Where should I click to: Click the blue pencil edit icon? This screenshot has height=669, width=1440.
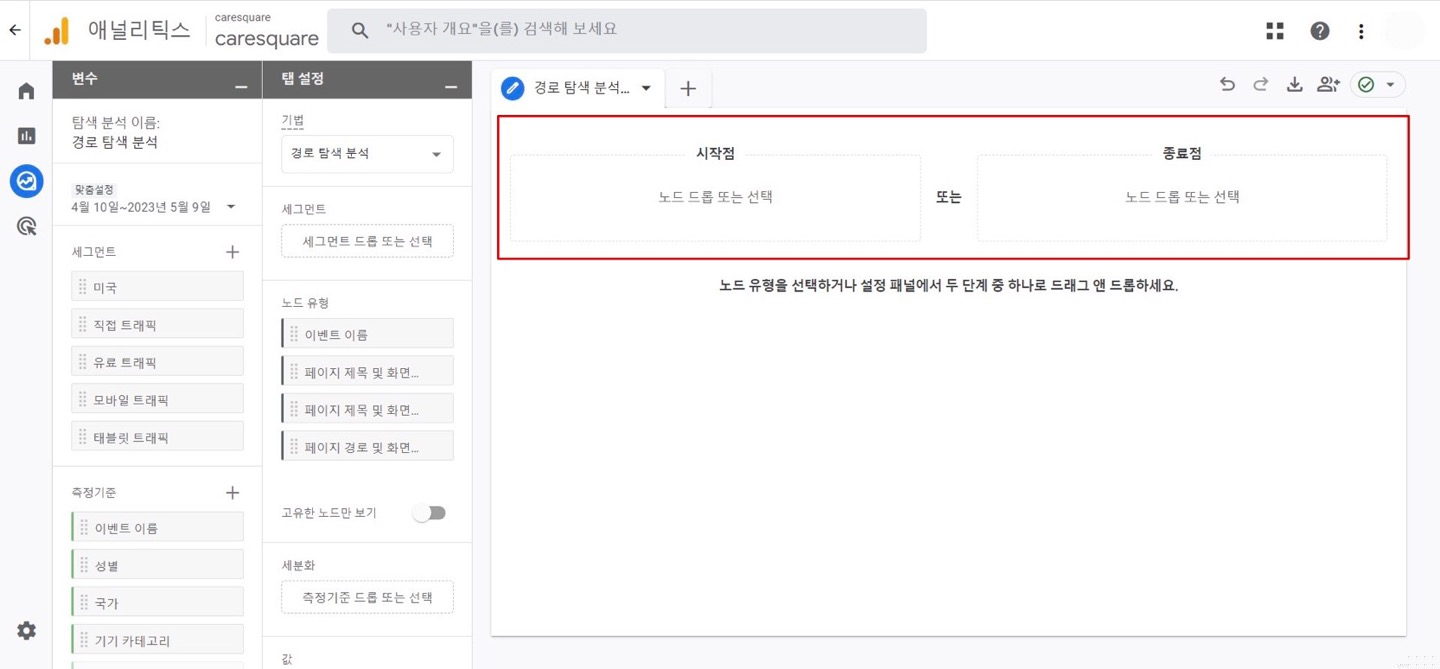513,88
